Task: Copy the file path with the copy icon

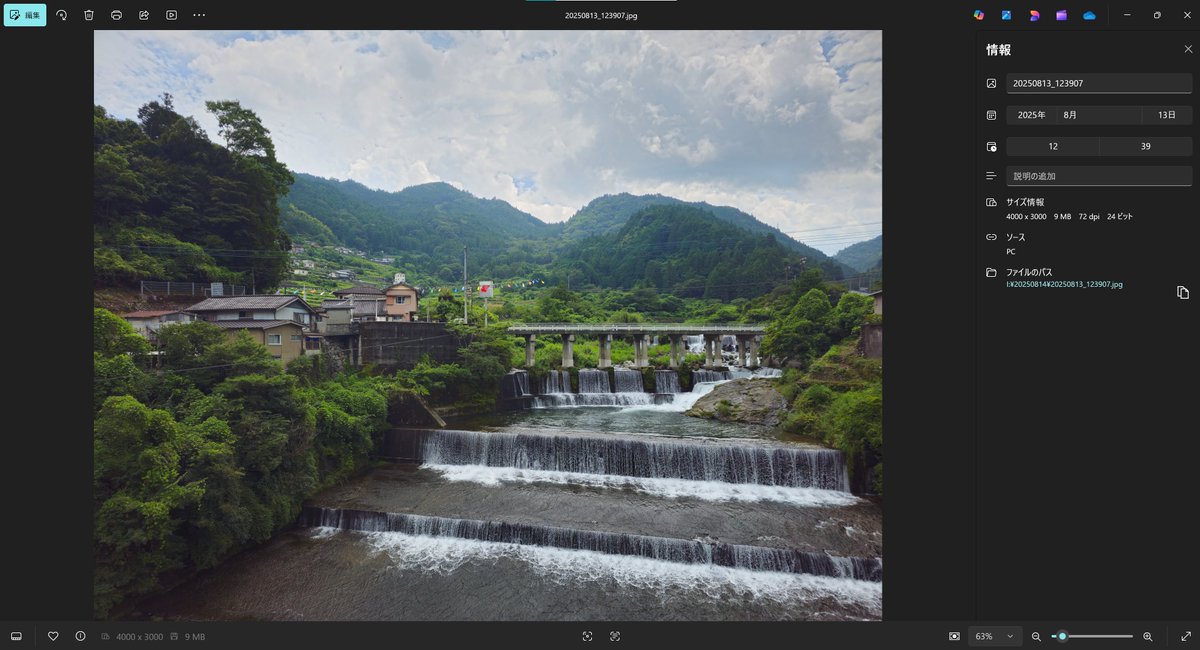Action: pos(1183,292)
